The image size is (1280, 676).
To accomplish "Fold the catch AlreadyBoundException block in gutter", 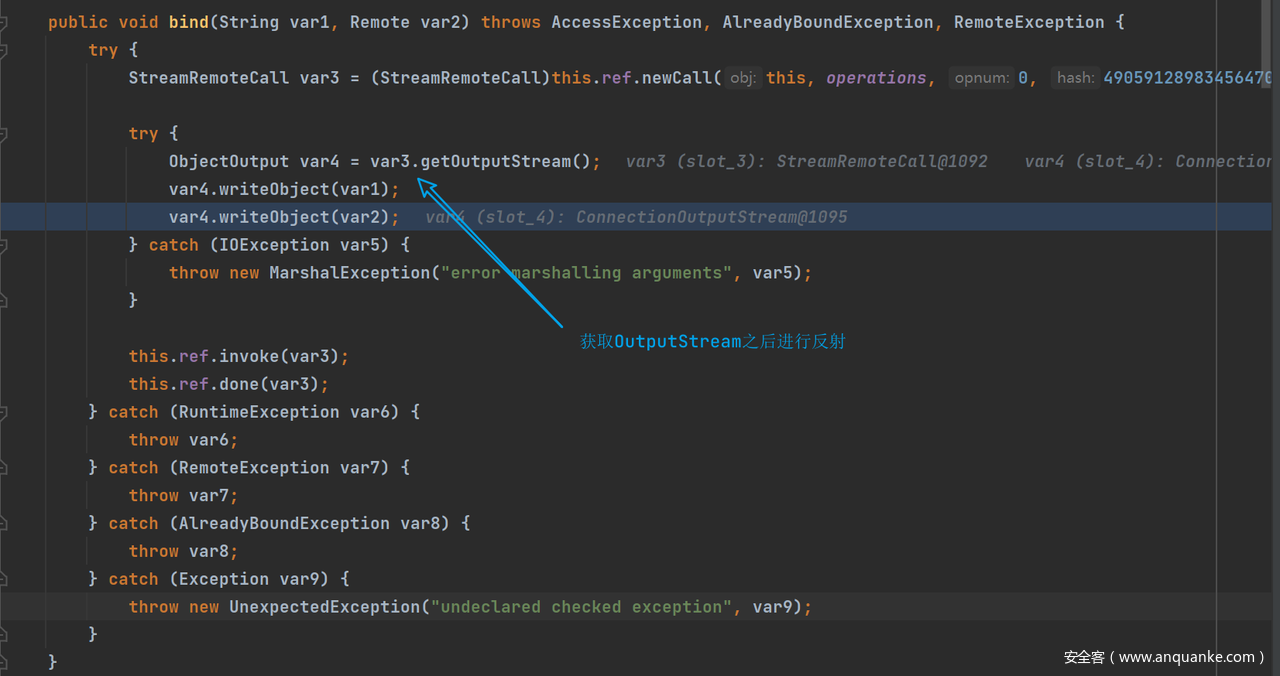I will (x=4, y=523).
